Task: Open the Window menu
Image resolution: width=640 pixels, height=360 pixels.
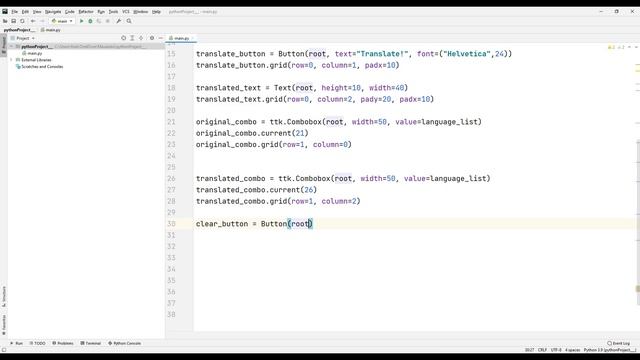Action: tap(140, 12)
